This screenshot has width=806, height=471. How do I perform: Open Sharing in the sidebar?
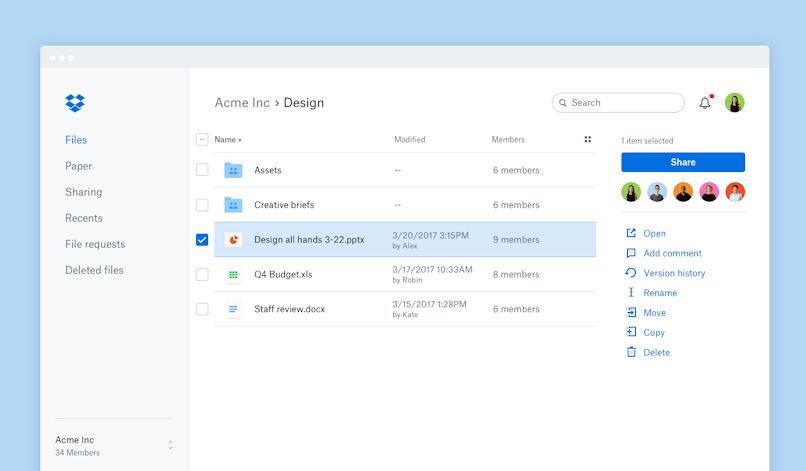click(83, 192)
